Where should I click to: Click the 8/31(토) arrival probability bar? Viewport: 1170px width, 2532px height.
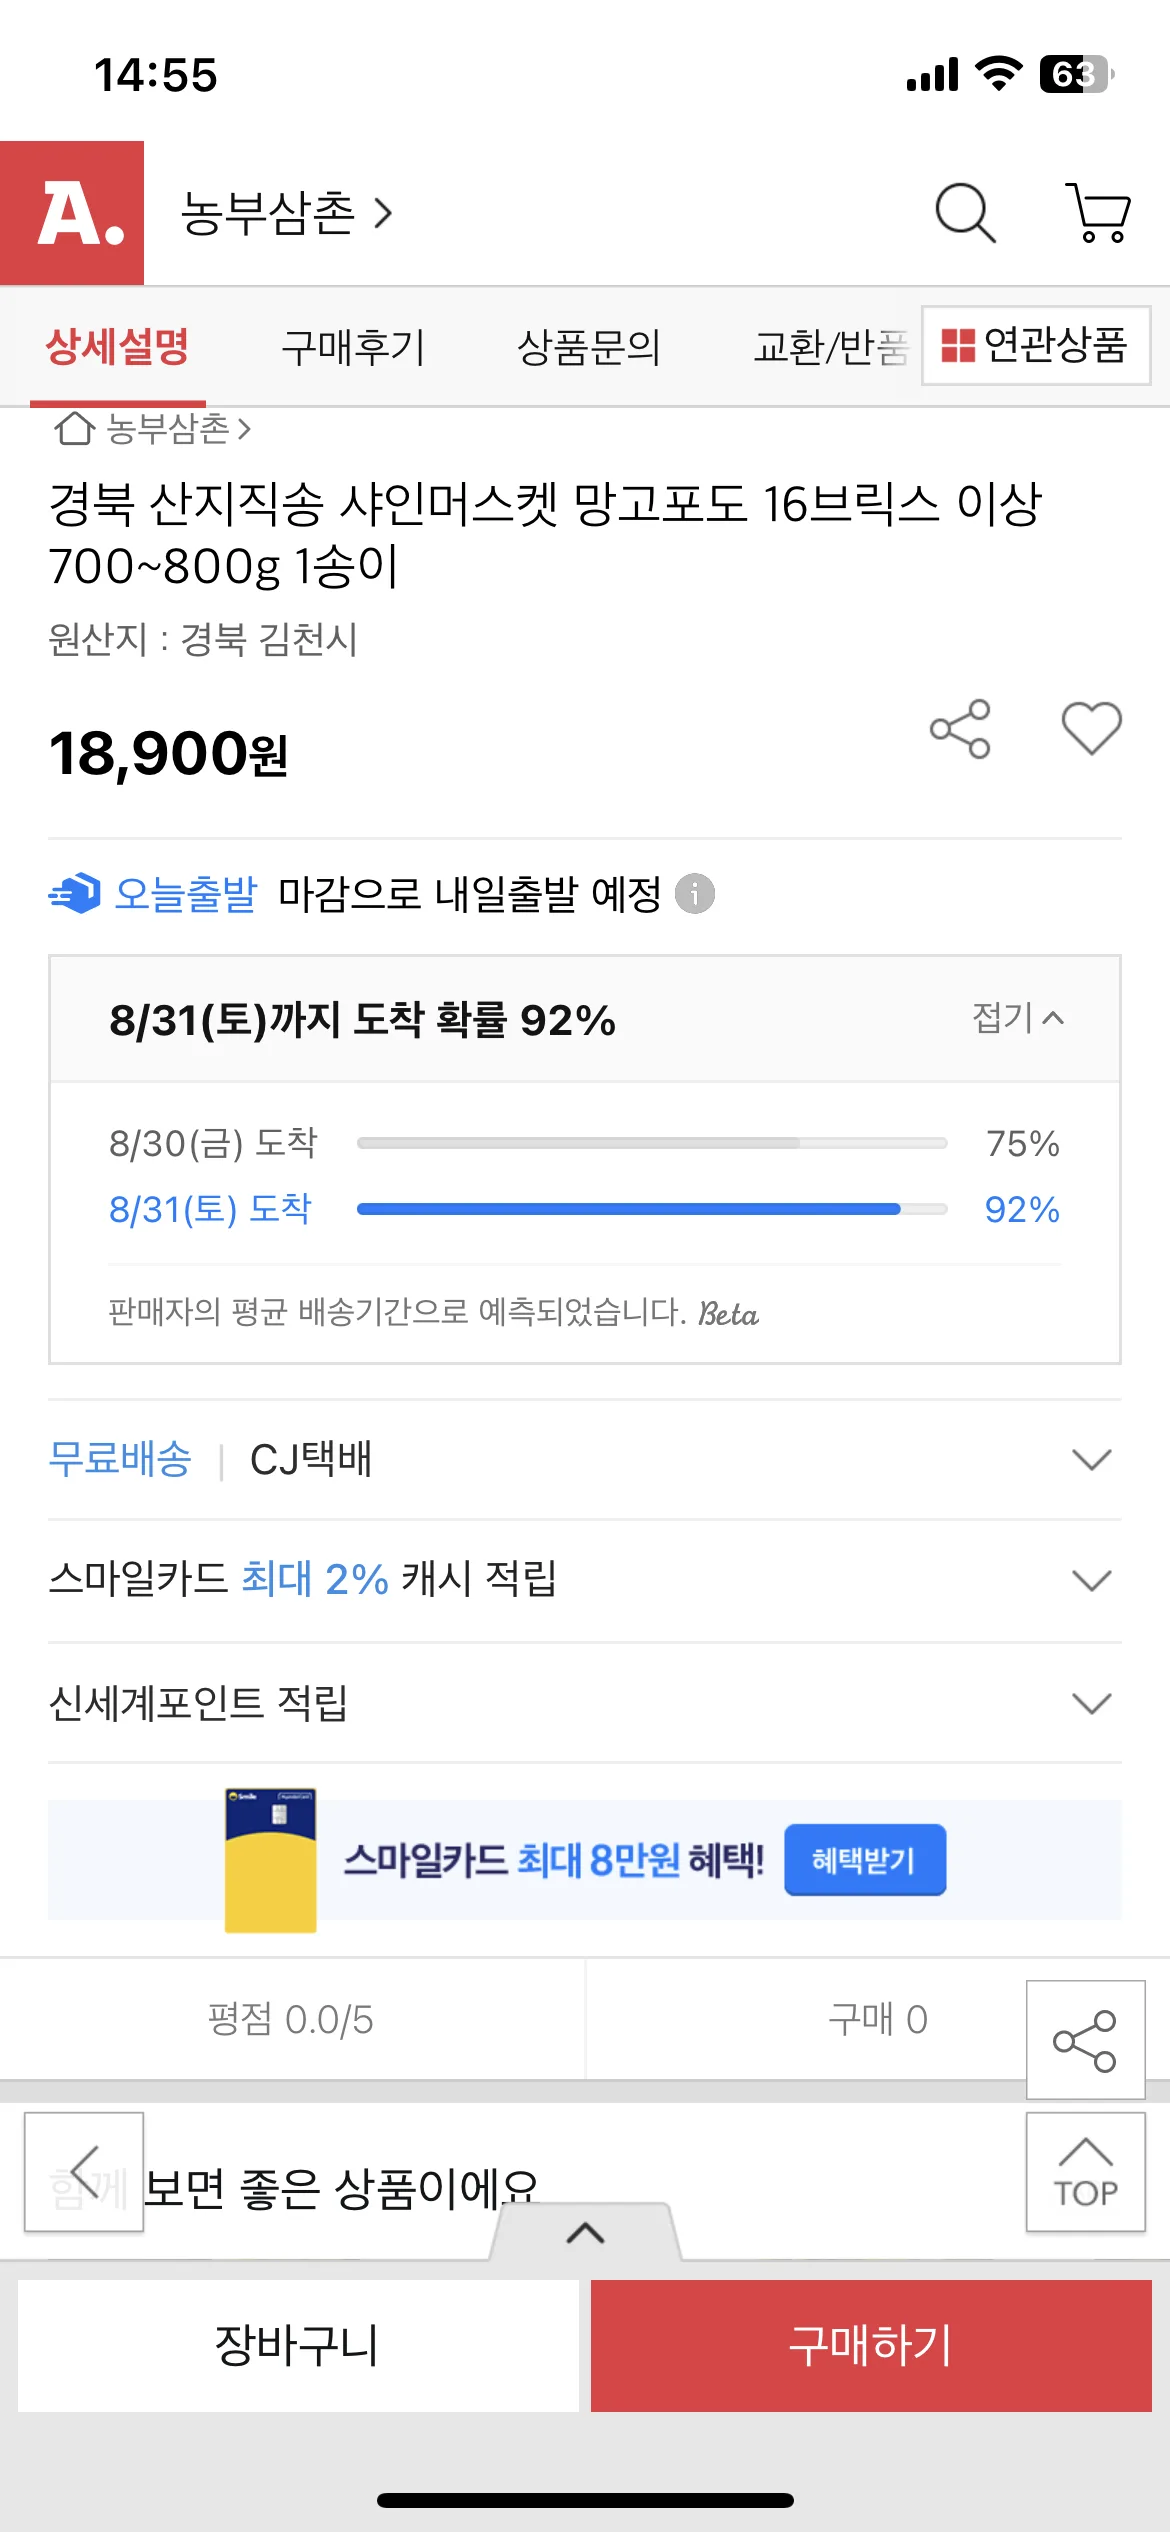651,1209
